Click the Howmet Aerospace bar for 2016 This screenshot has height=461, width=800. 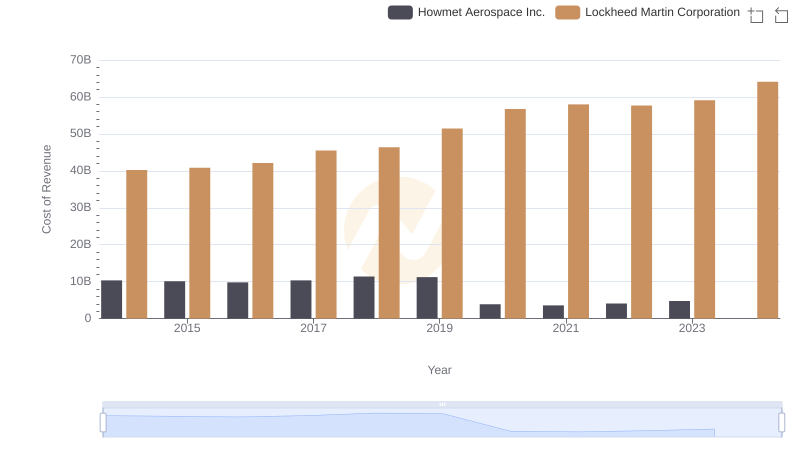coord(238,300)
